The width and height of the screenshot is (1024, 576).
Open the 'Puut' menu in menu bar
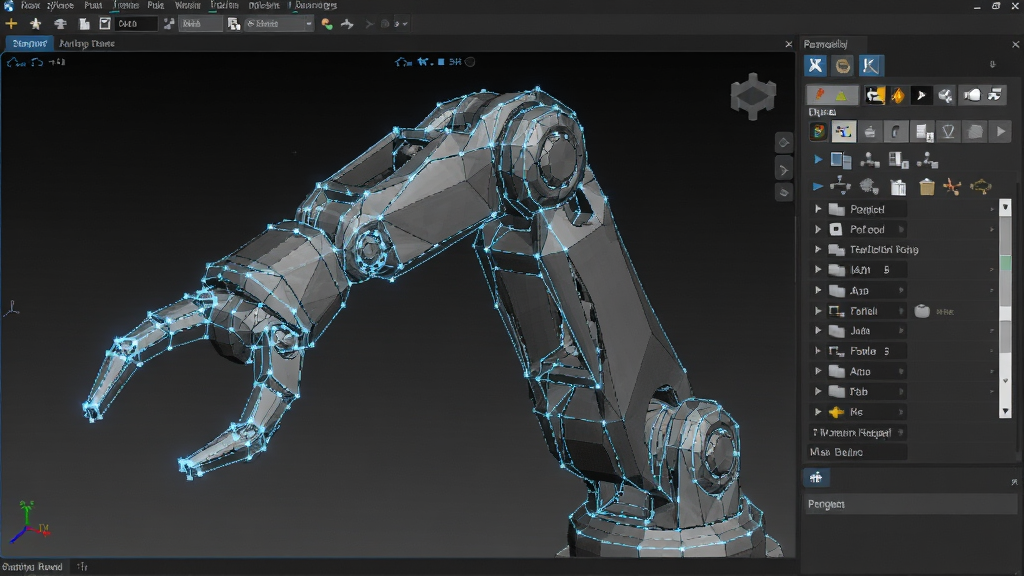[93, 5]
